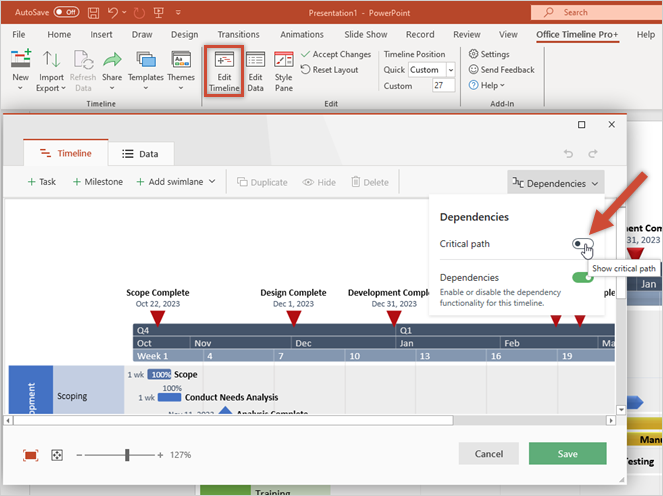Toggle the AutoSave switch off/on

(66, 12)
